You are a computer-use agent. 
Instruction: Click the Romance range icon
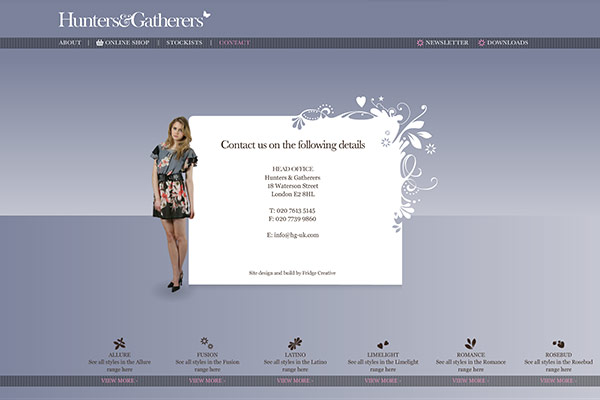[470, 343]
